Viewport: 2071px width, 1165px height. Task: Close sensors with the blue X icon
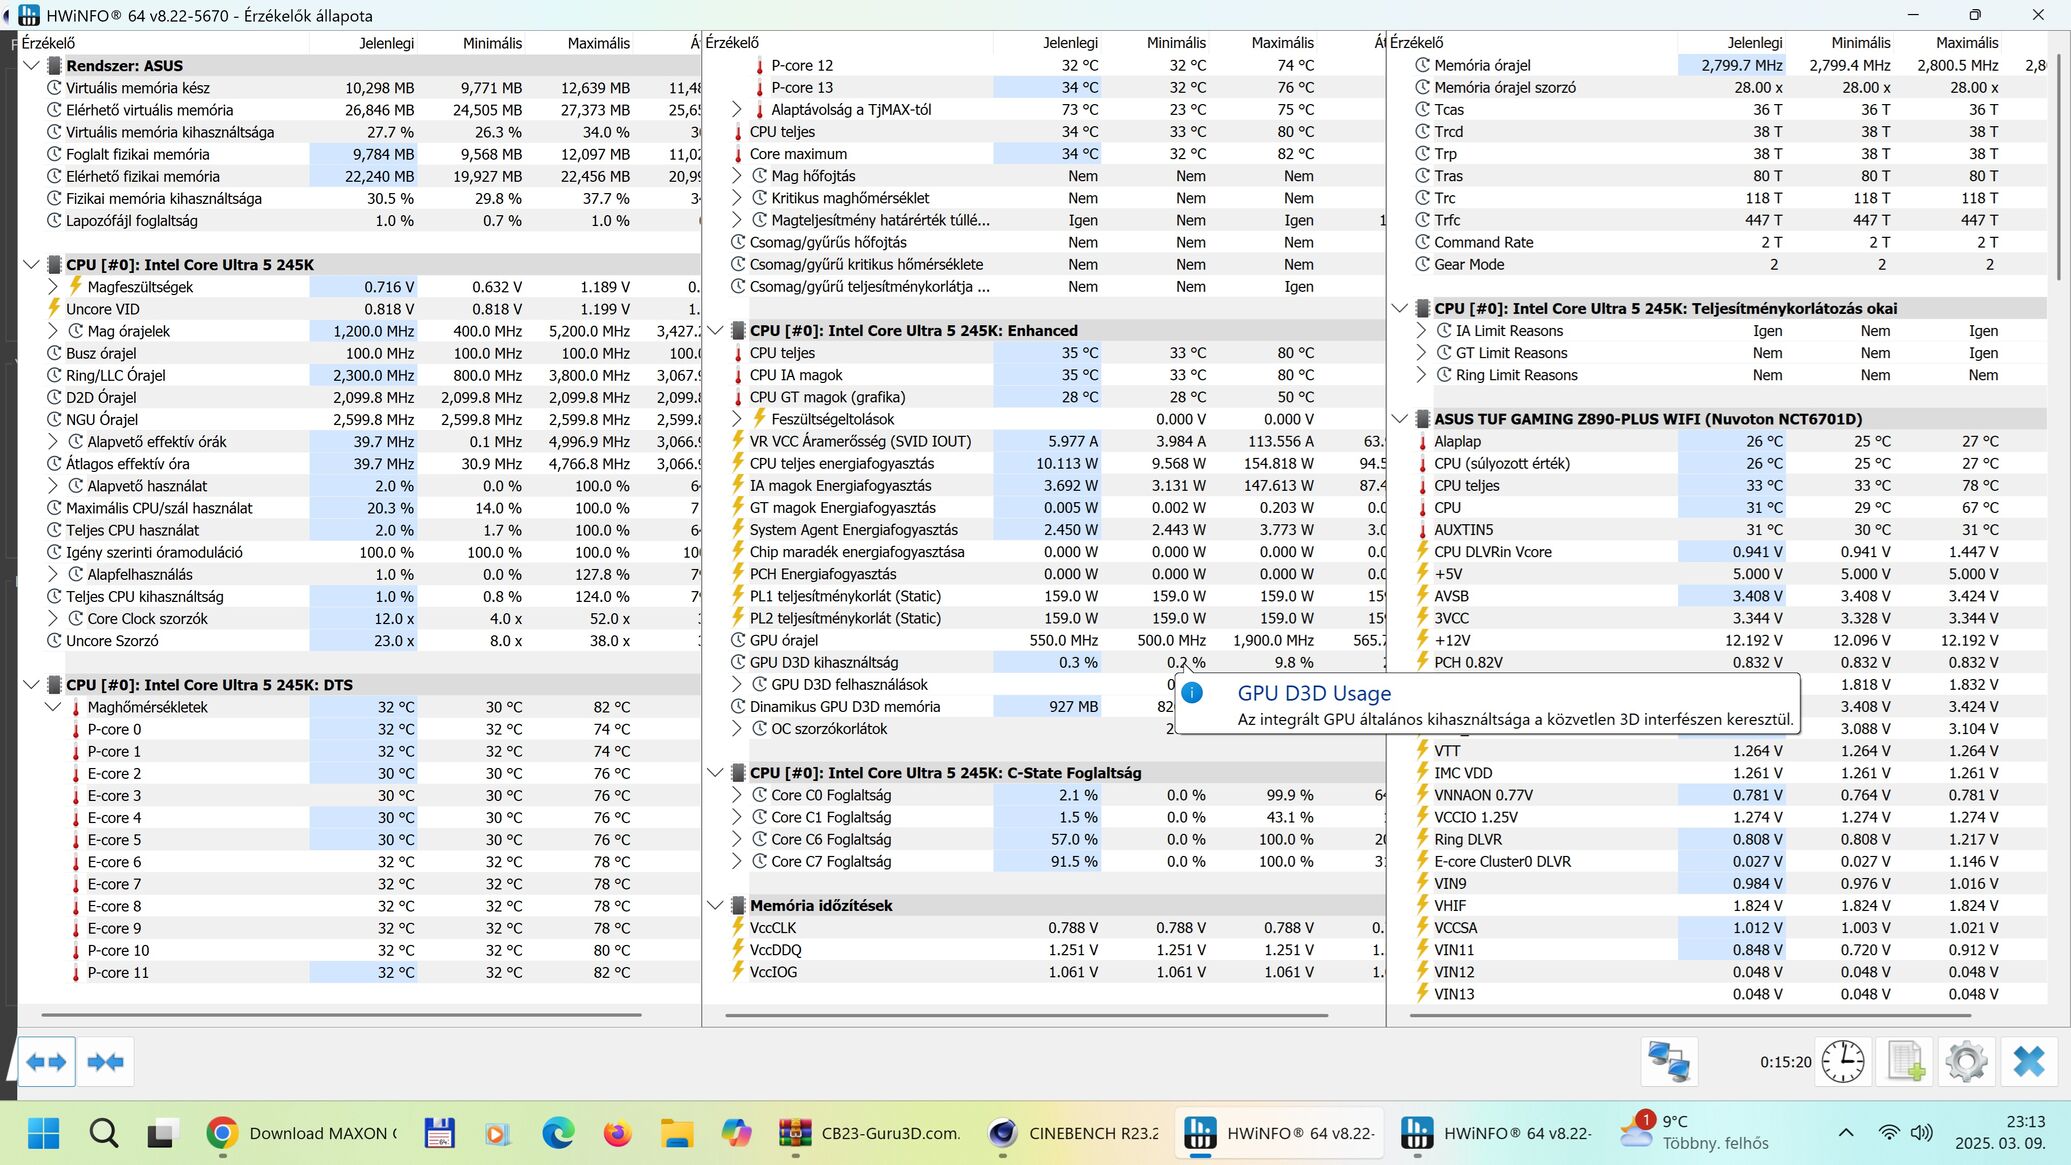click(2028, 1062)
